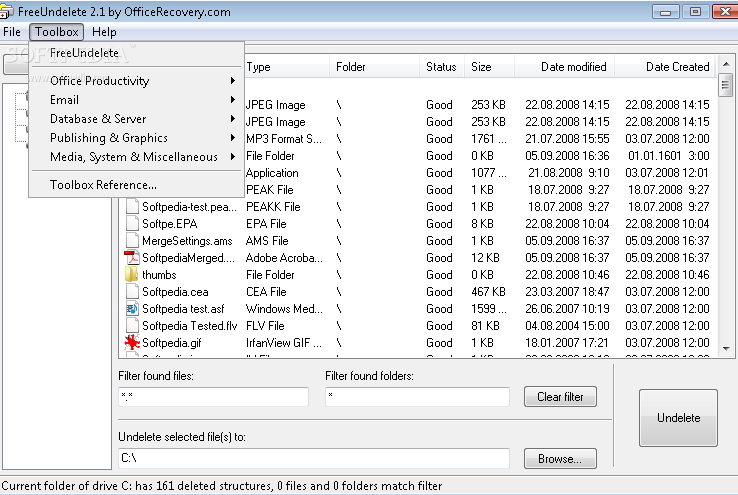Click the FreeUndelete icon in the title bar
The height and width of the screenshot is (495, 738).
point(6,12)
